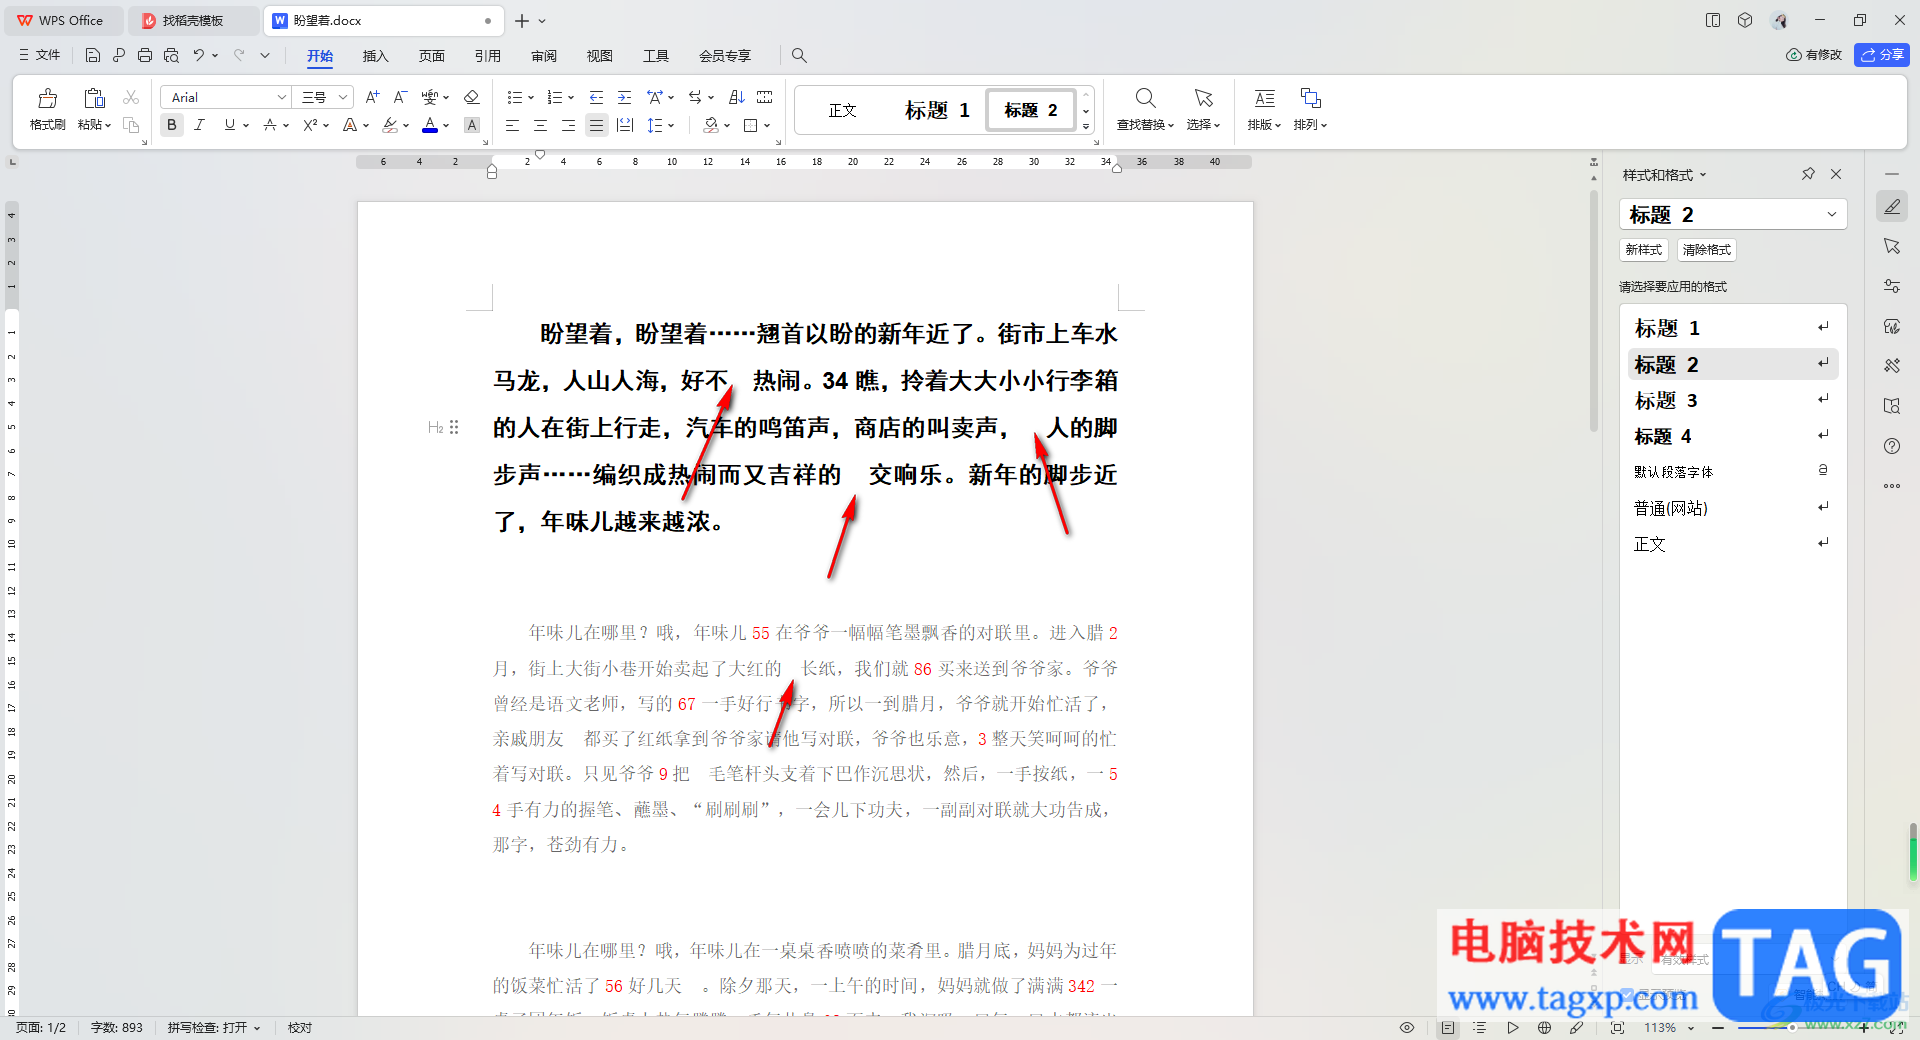Click the 清除格式 button

1706,250
